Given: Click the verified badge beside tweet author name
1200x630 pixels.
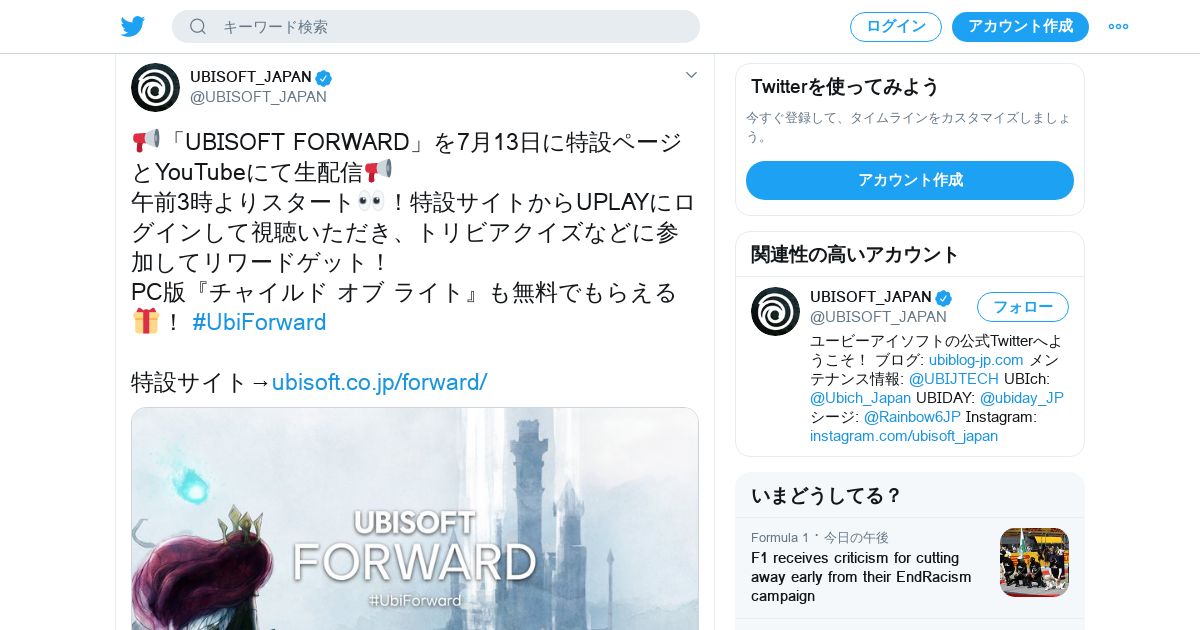Looking at the screenshot, I should coord(324,78).
